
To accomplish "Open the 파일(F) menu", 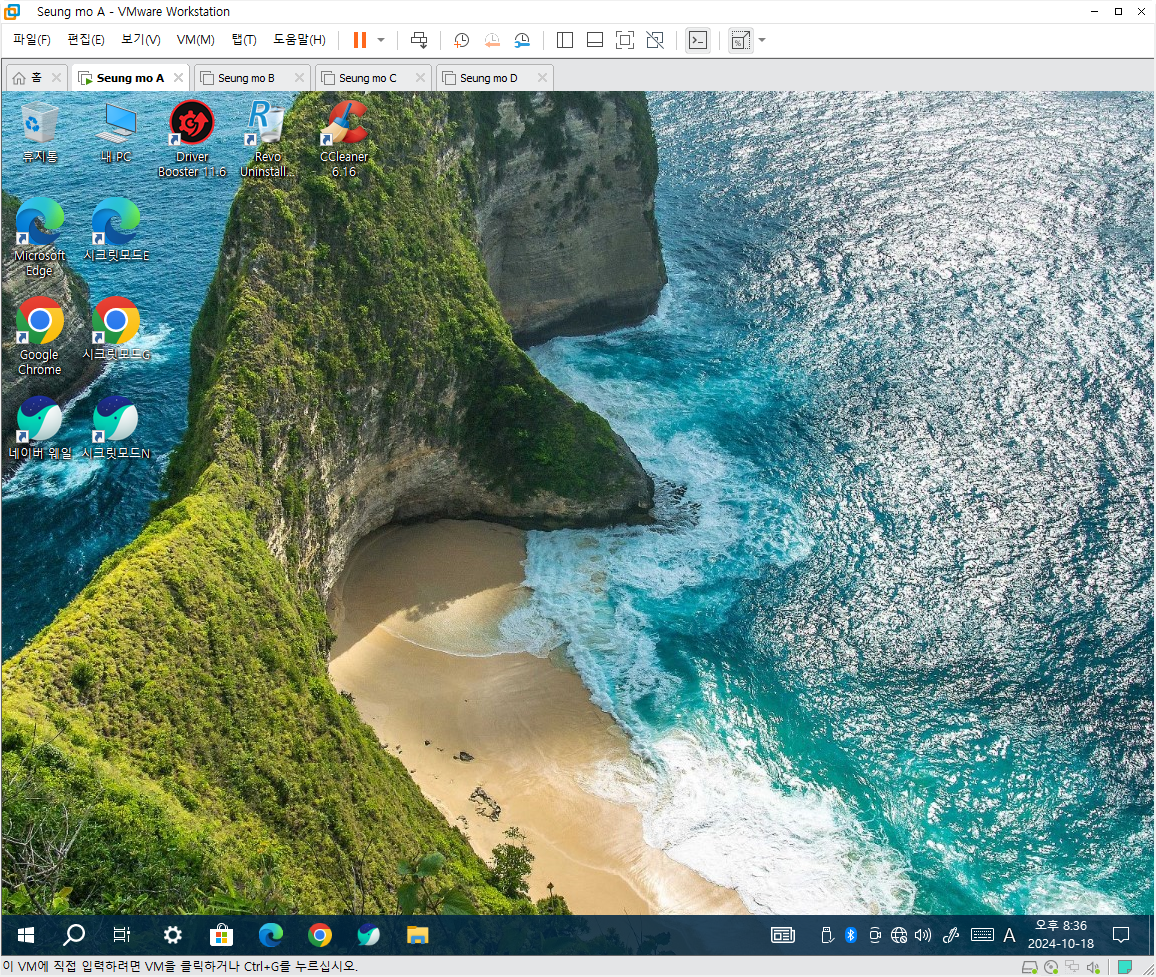I will [32, 40].
